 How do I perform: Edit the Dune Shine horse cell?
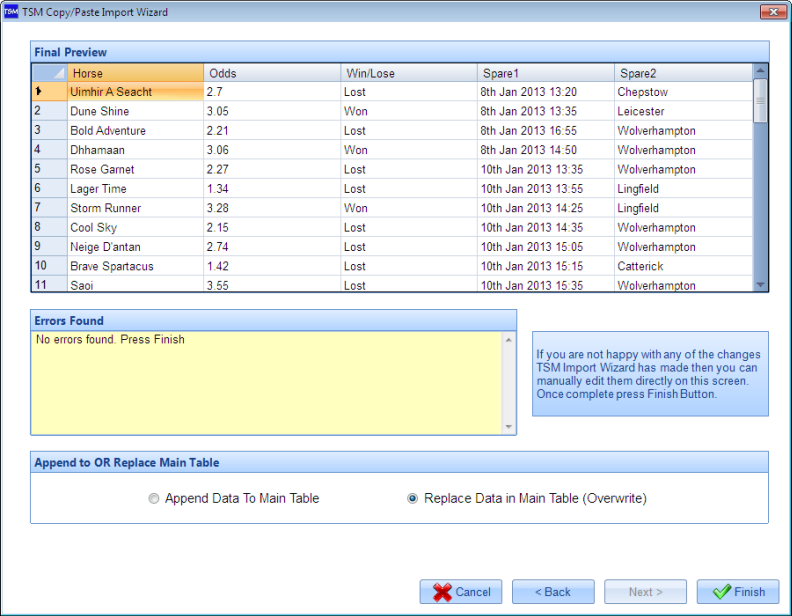(x=135, y=112)
